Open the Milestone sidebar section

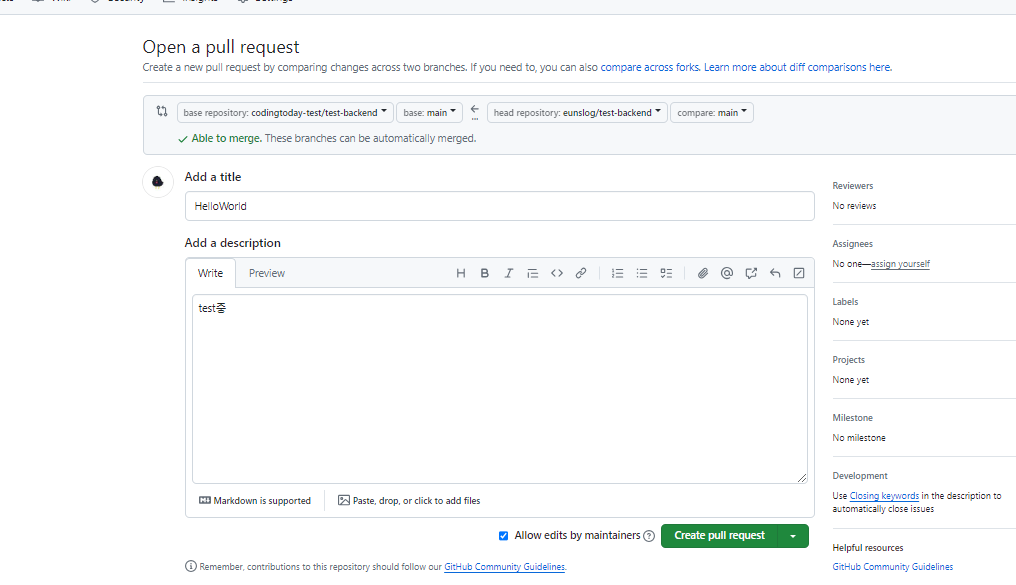tap(853, 418)
